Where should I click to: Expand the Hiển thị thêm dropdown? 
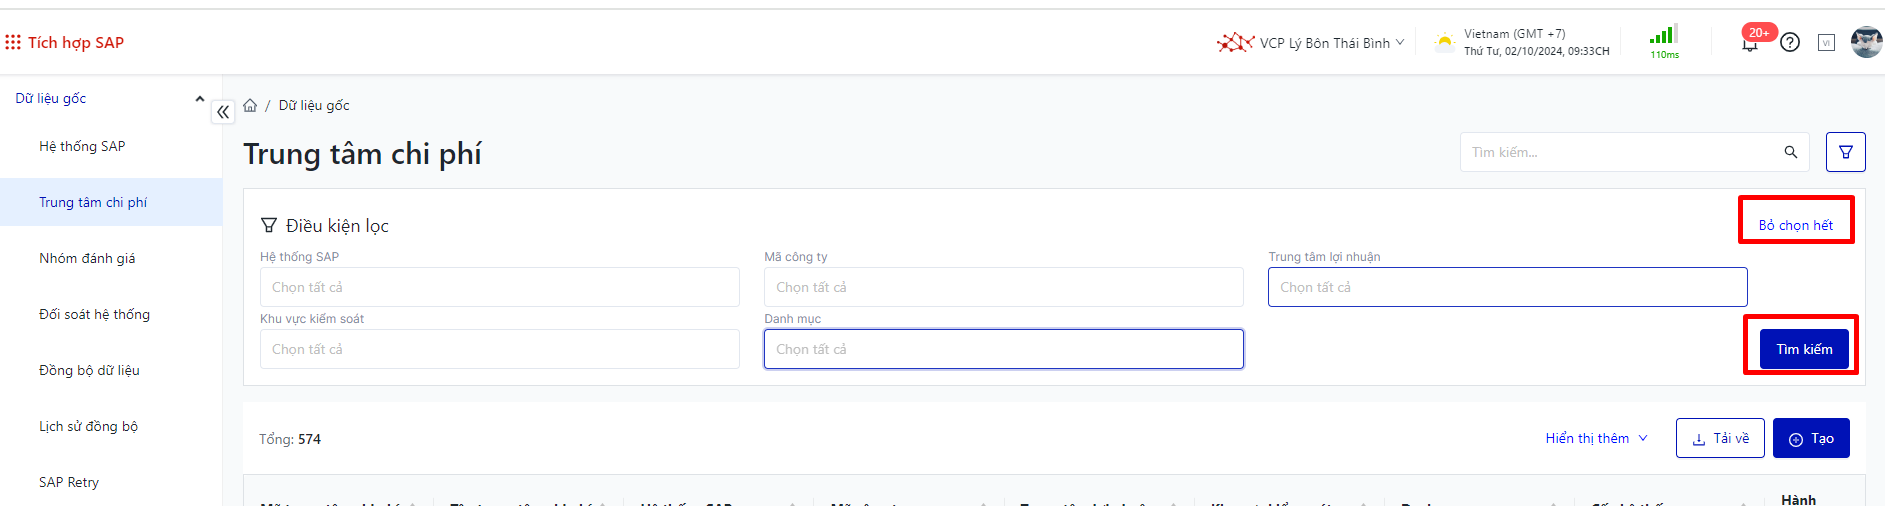coord(1596,438)
